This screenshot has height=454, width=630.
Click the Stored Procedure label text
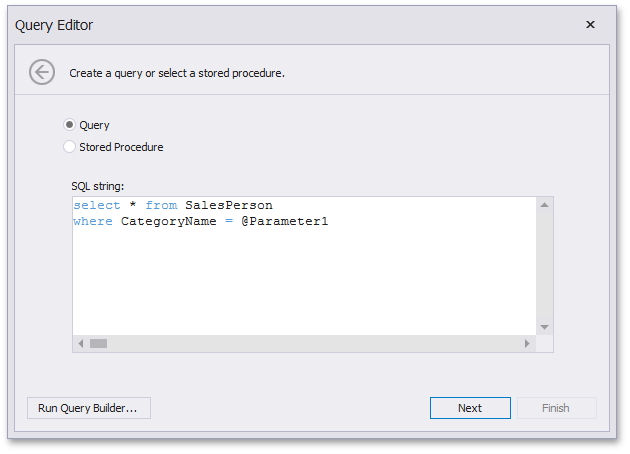121,147
